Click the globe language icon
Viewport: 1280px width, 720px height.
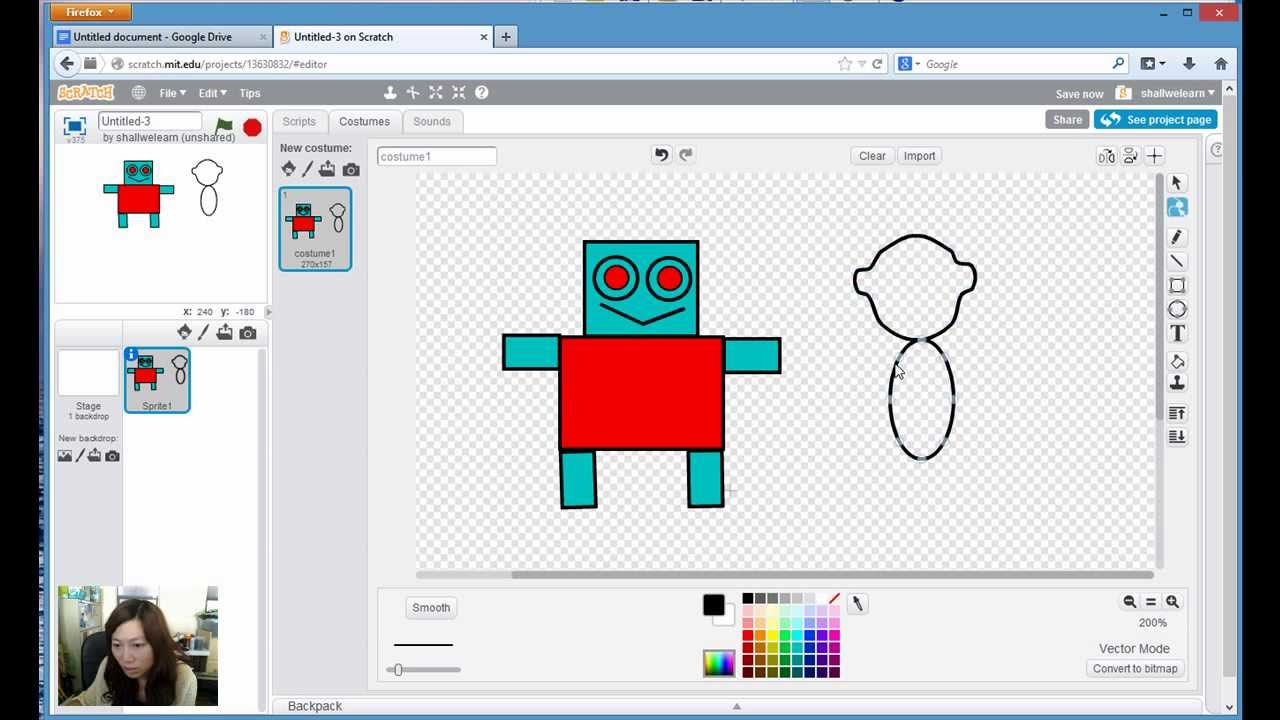click(139, 93)
